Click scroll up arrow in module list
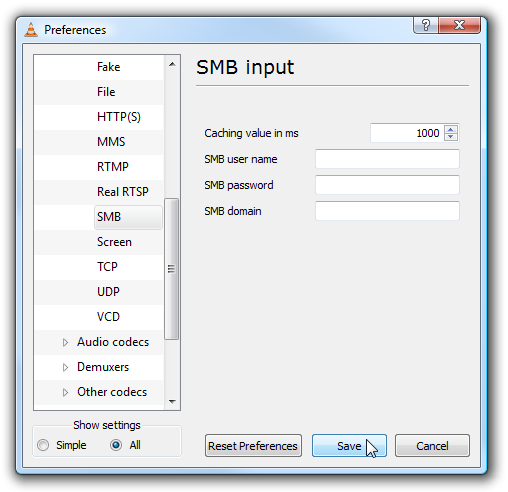Image resolution: width=508 pixels, height=492 pixels. 172,64
